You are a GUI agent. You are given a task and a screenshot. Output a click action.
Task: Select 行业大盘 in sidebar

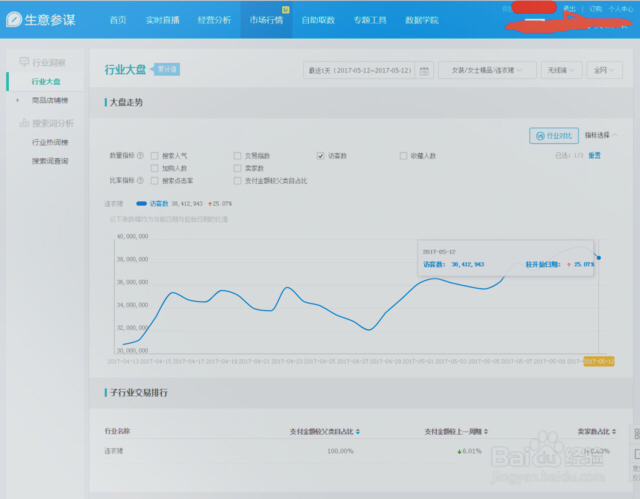(46, 82)
